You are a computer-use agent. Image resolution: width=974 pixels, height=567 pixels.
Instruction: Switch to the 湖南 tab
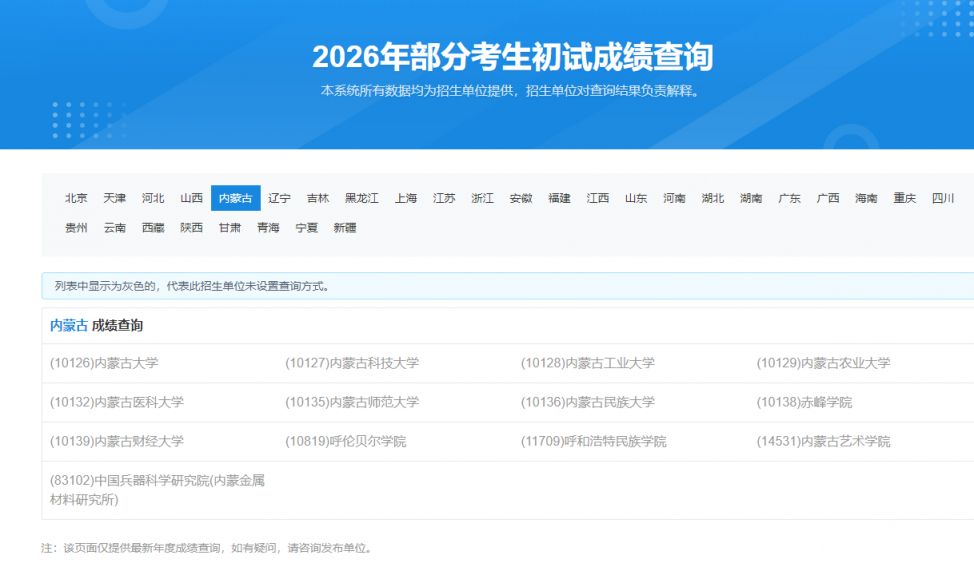(x=751, y=198)
